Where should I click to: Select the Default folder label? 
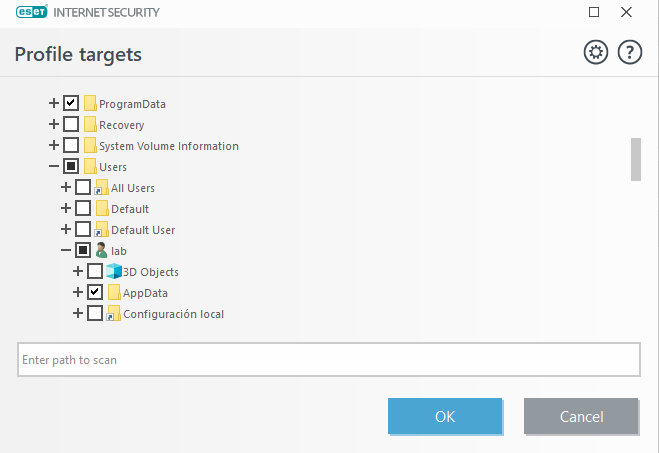pos(130,209)
